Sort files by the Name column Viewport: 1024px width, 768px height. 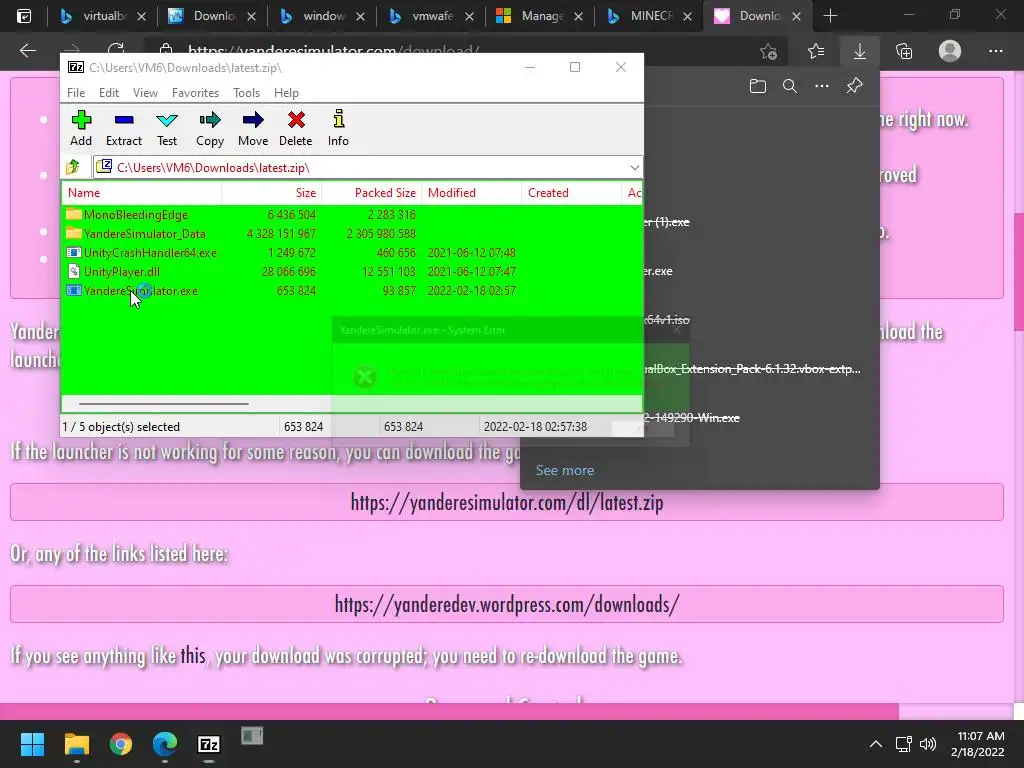click(142, 193)
